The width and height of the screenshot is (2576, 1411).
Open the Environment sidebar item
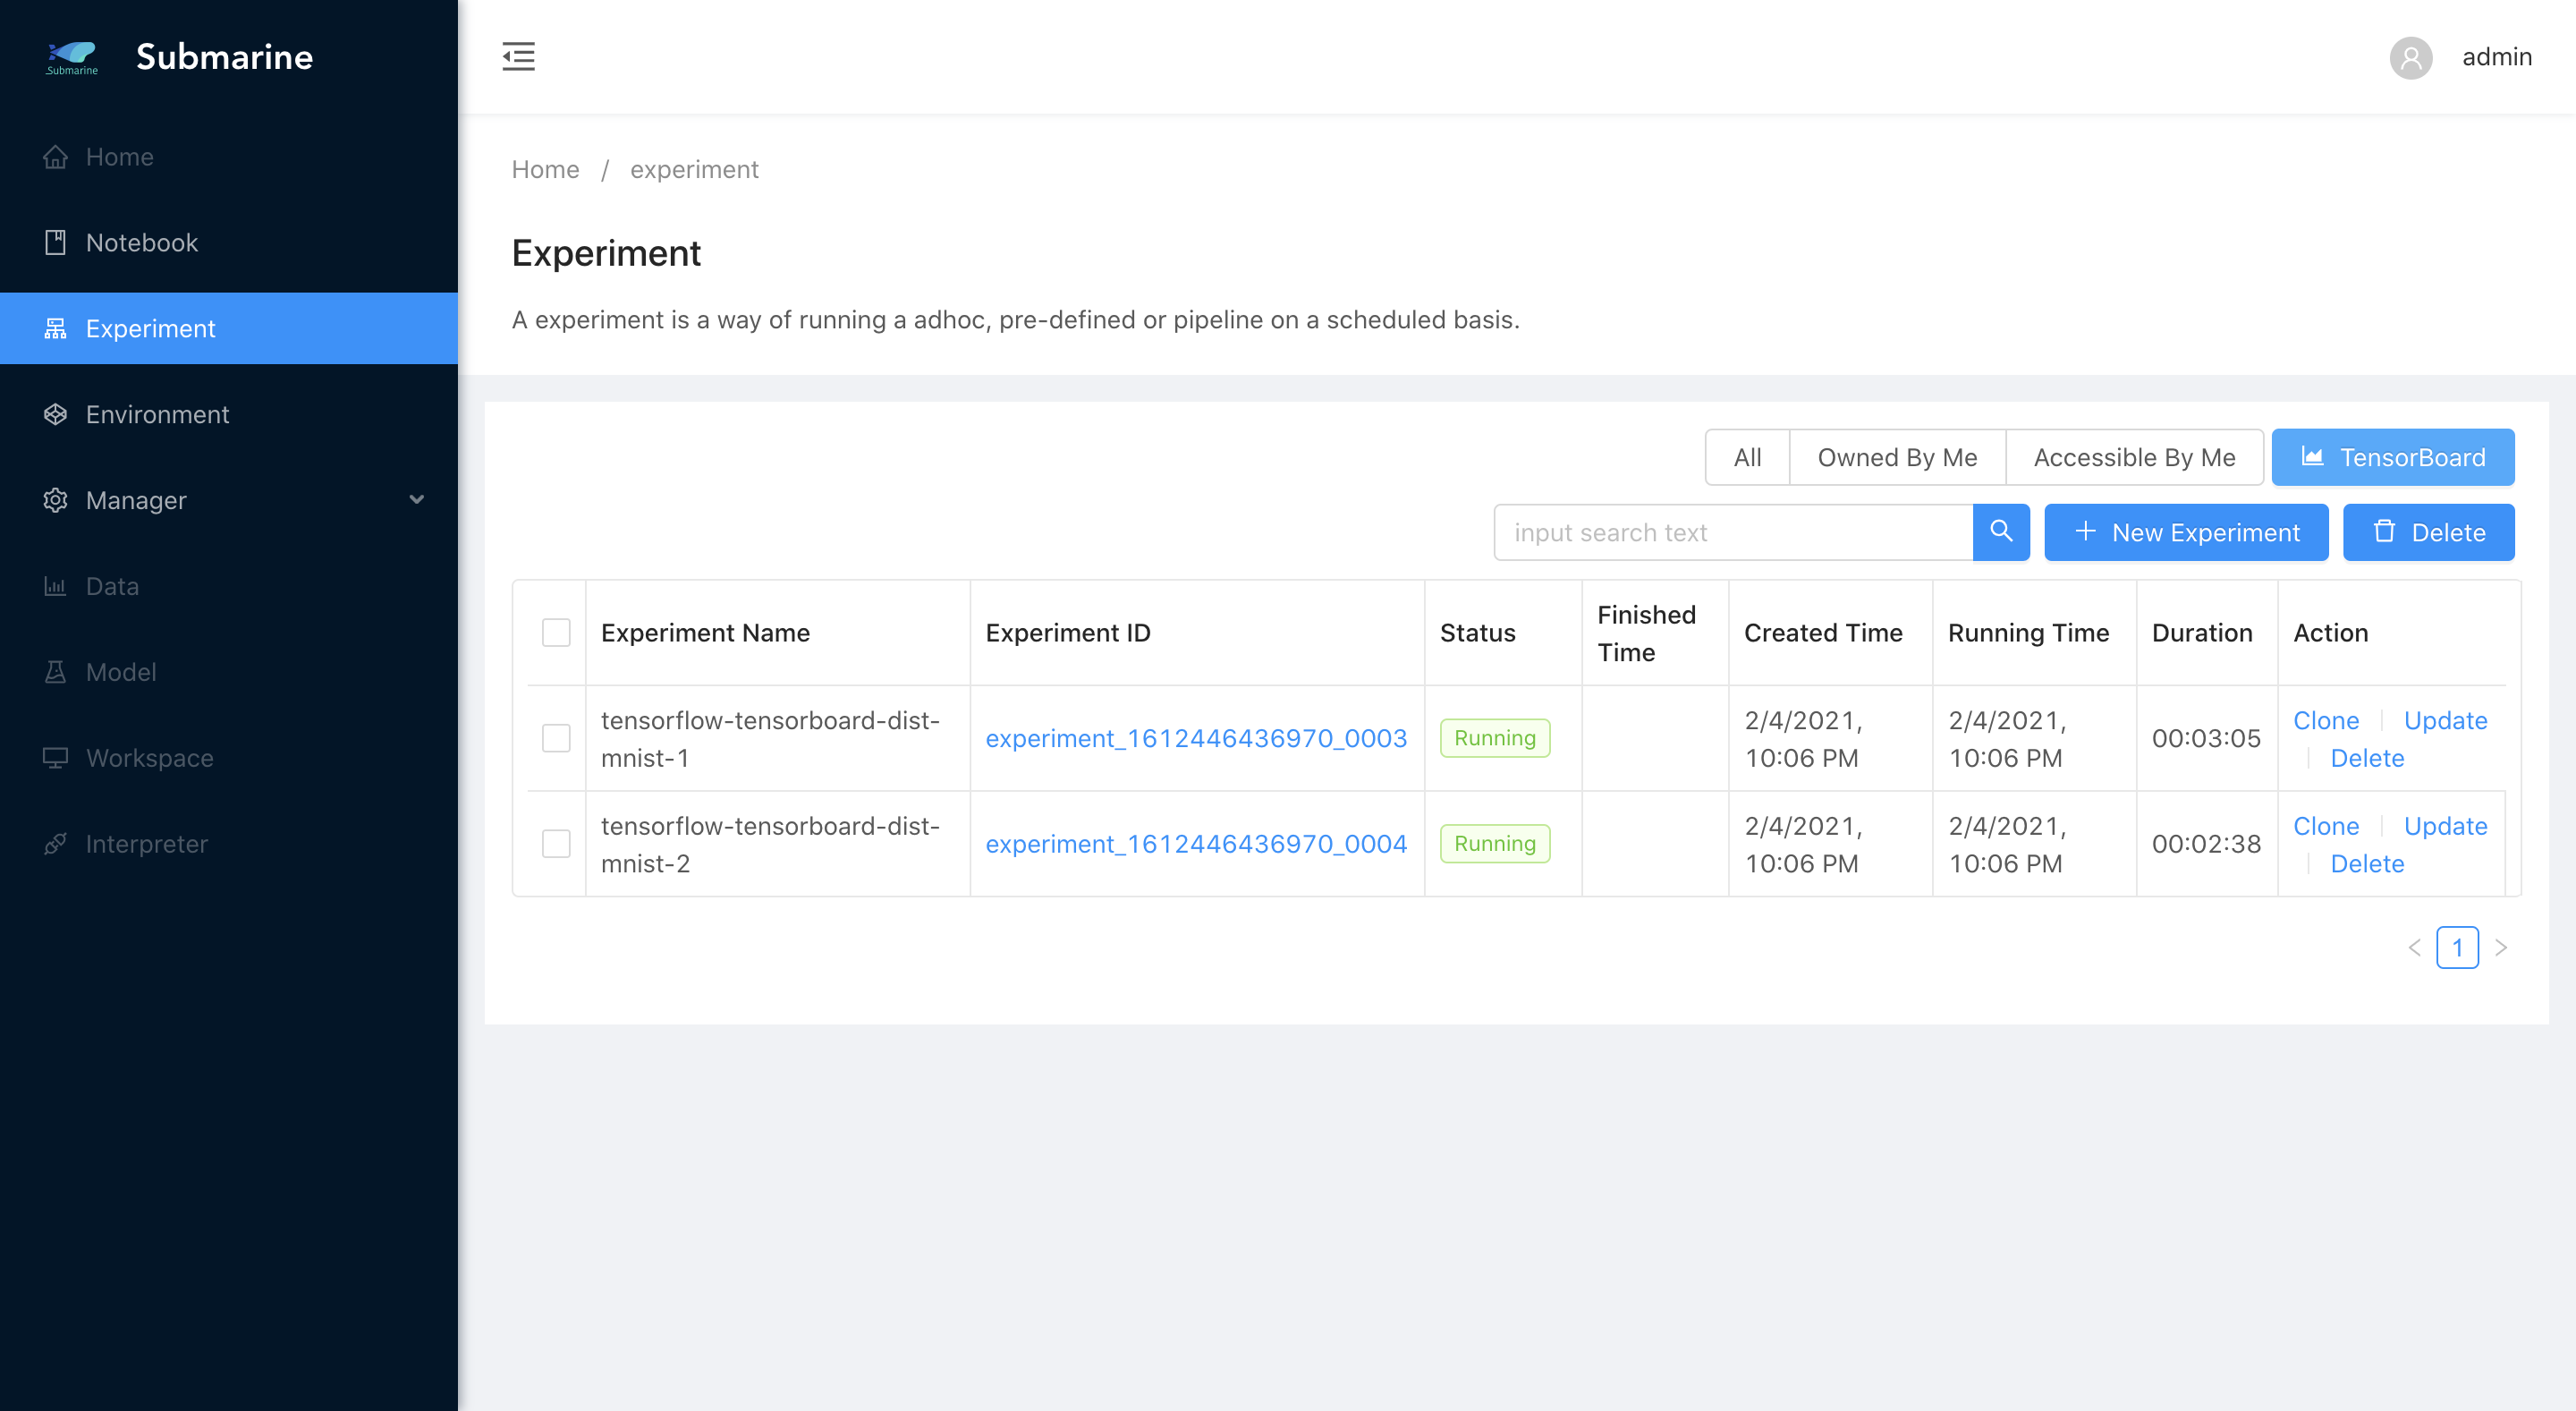tap(157, 414)
